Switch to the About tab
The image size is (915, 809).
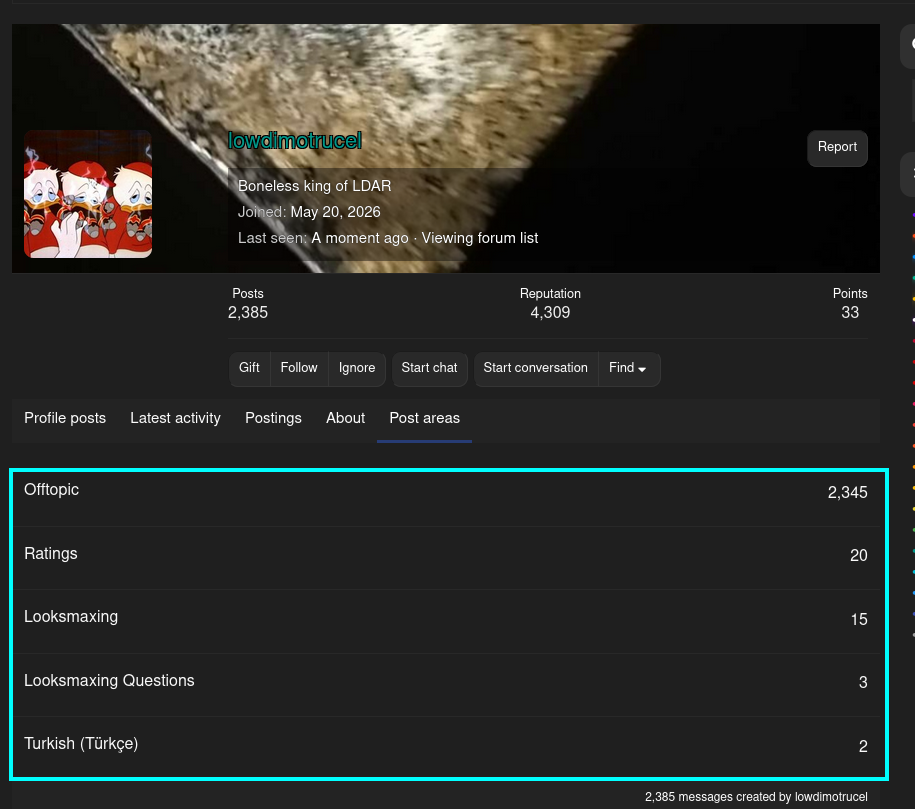coord(345,419)
